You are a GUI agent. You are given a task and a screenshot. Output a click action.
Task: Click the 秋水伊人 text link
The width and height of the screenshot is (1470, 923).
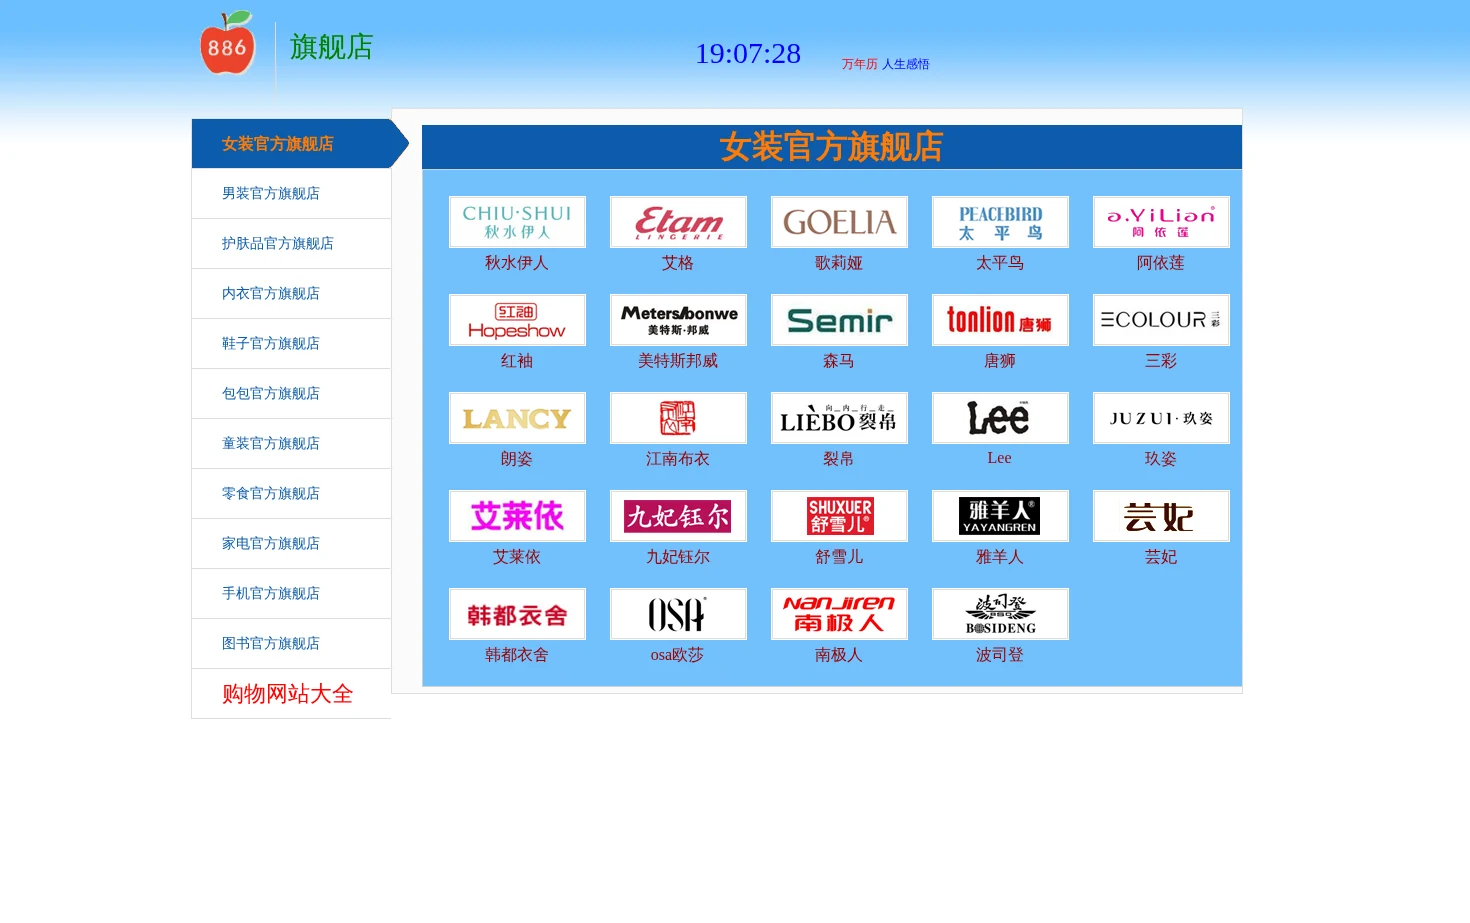517,263
